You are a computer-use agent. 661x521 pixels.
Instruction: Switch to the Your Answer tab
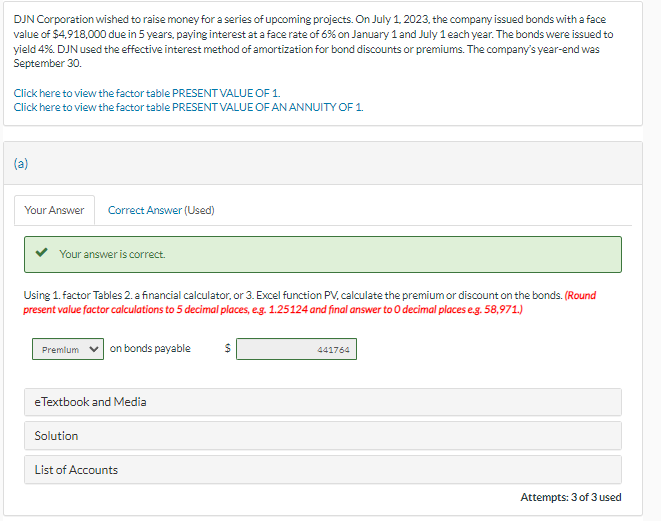pyautogui.click(x=54, y=210)
